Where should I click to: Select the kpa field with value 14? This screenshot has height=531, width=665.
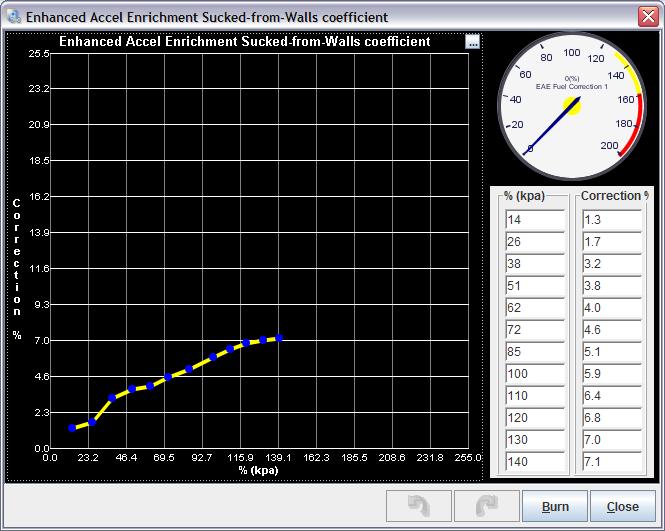(535, 220)
